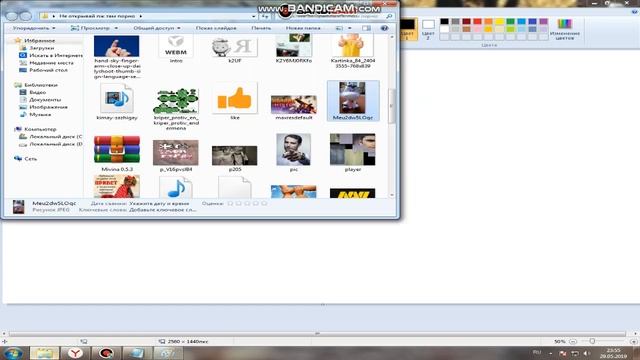Open Загрузки in the navigation pane
The width and height of the screenshot is (640, 360).
(42, 48)
